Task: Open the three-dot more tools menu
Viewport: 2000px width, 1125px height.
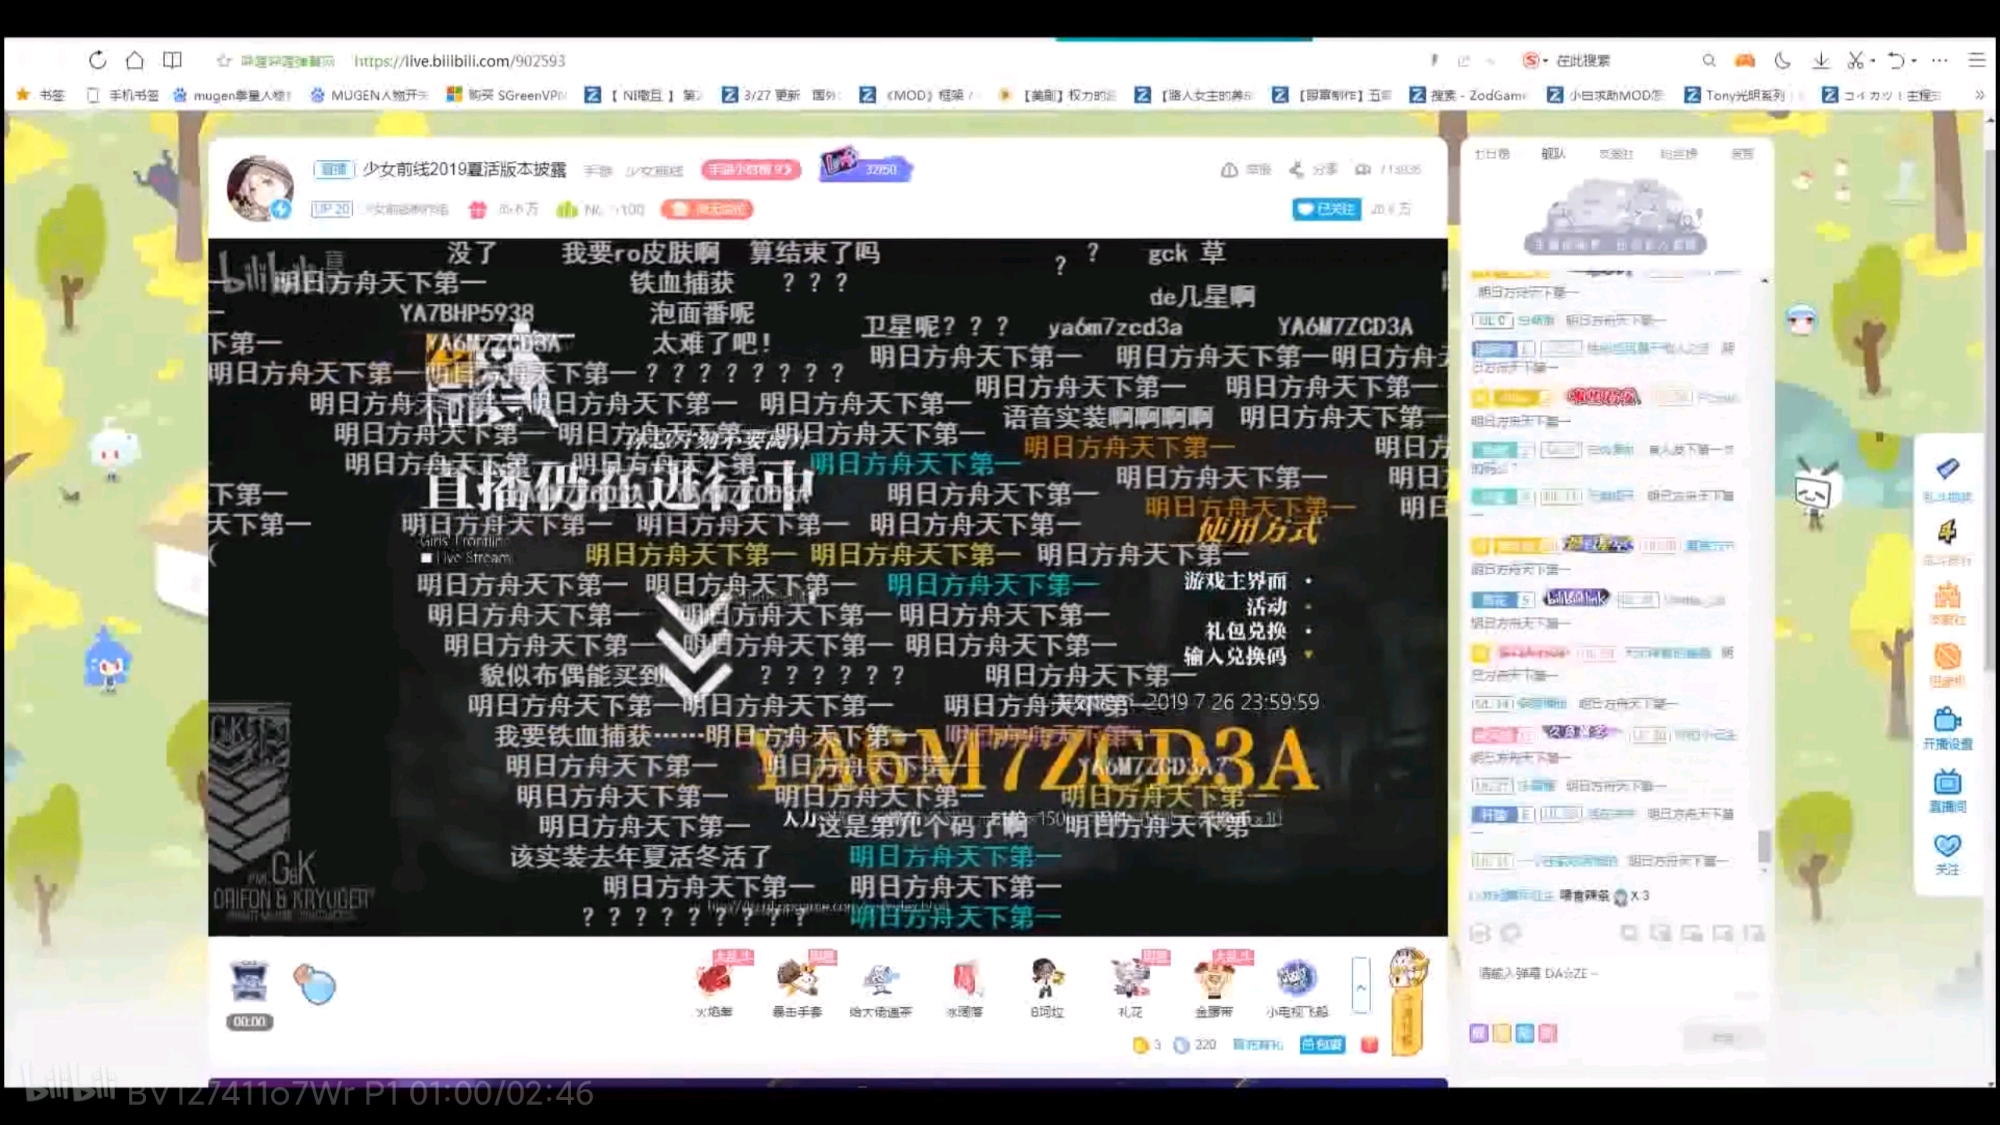Action: (x=1940, y=60)
